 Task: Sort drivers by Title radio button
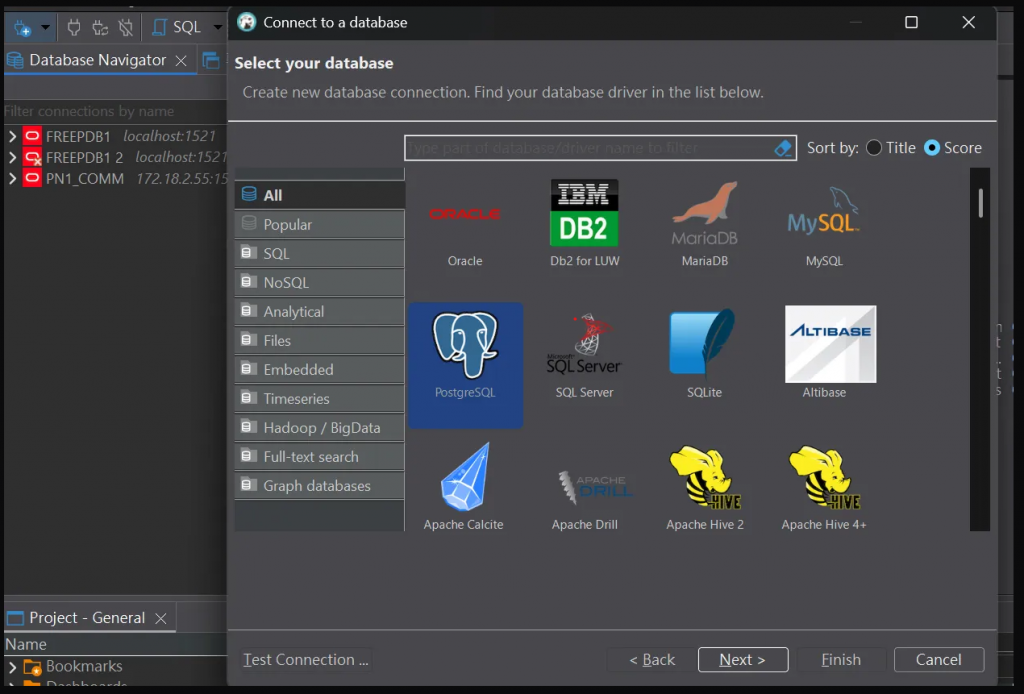coord(874,148)
